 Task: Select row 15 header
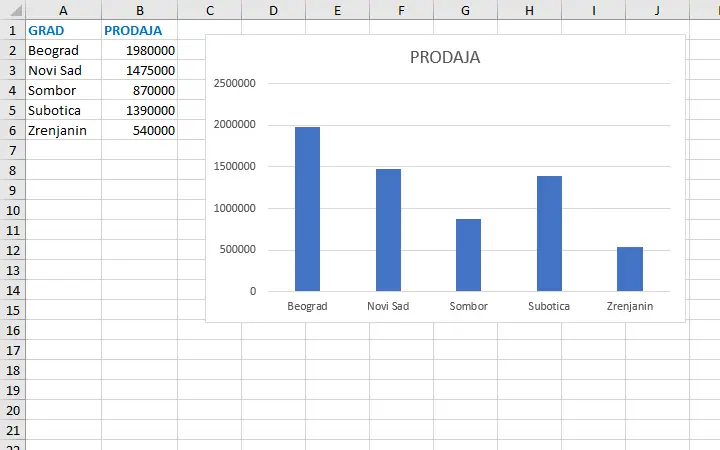coord(12,310)
